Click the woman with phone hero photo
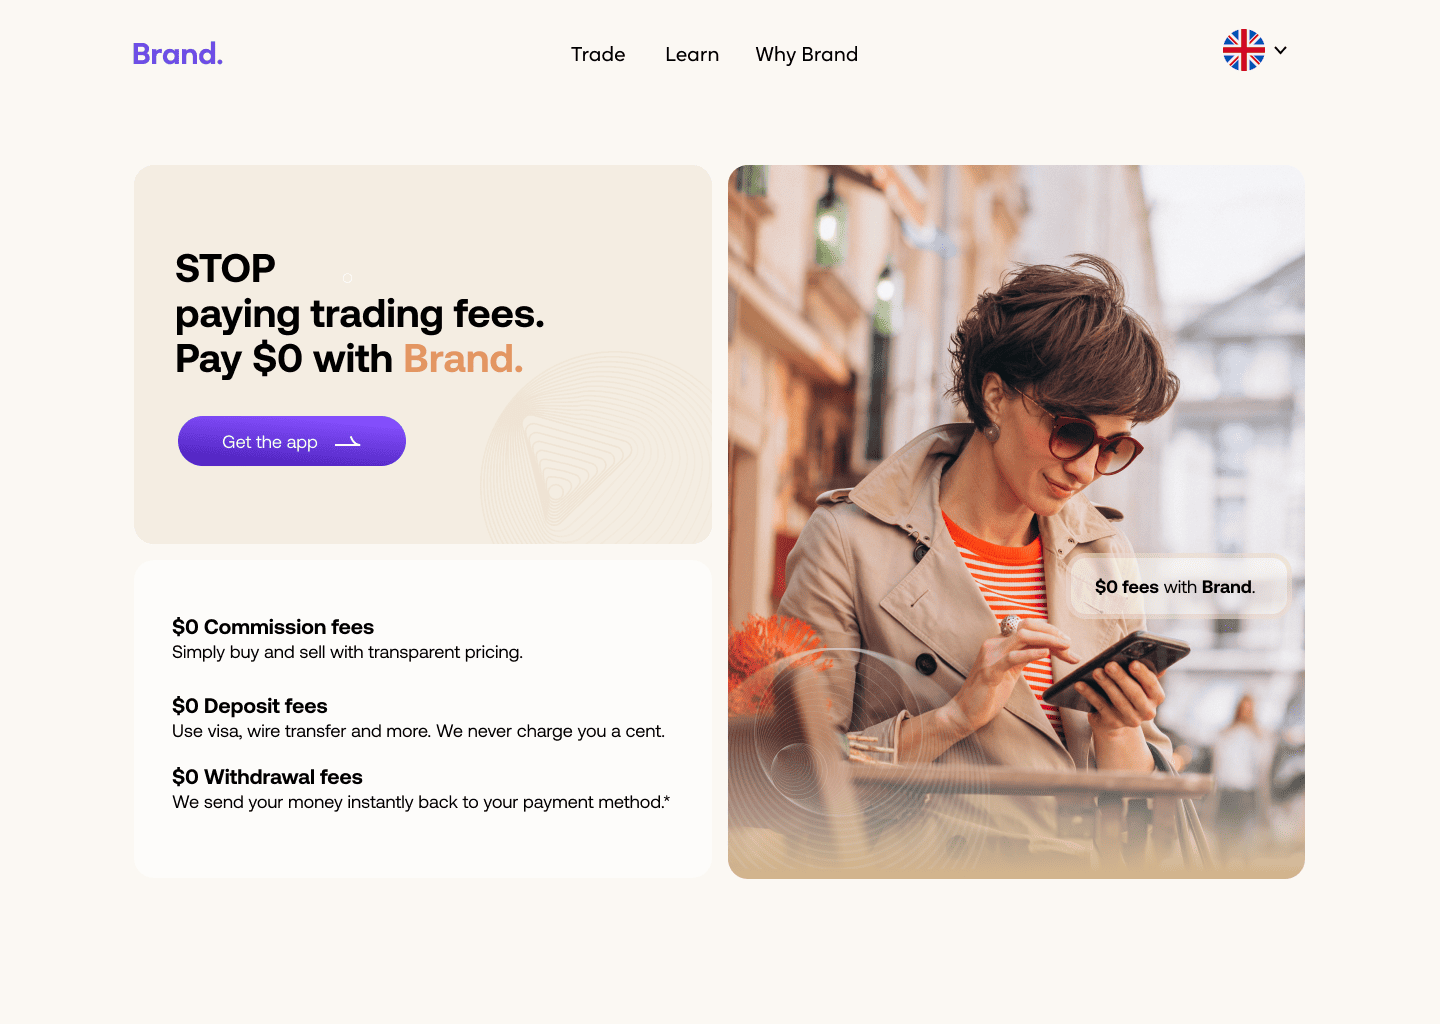 click(x=1016, y=522)
